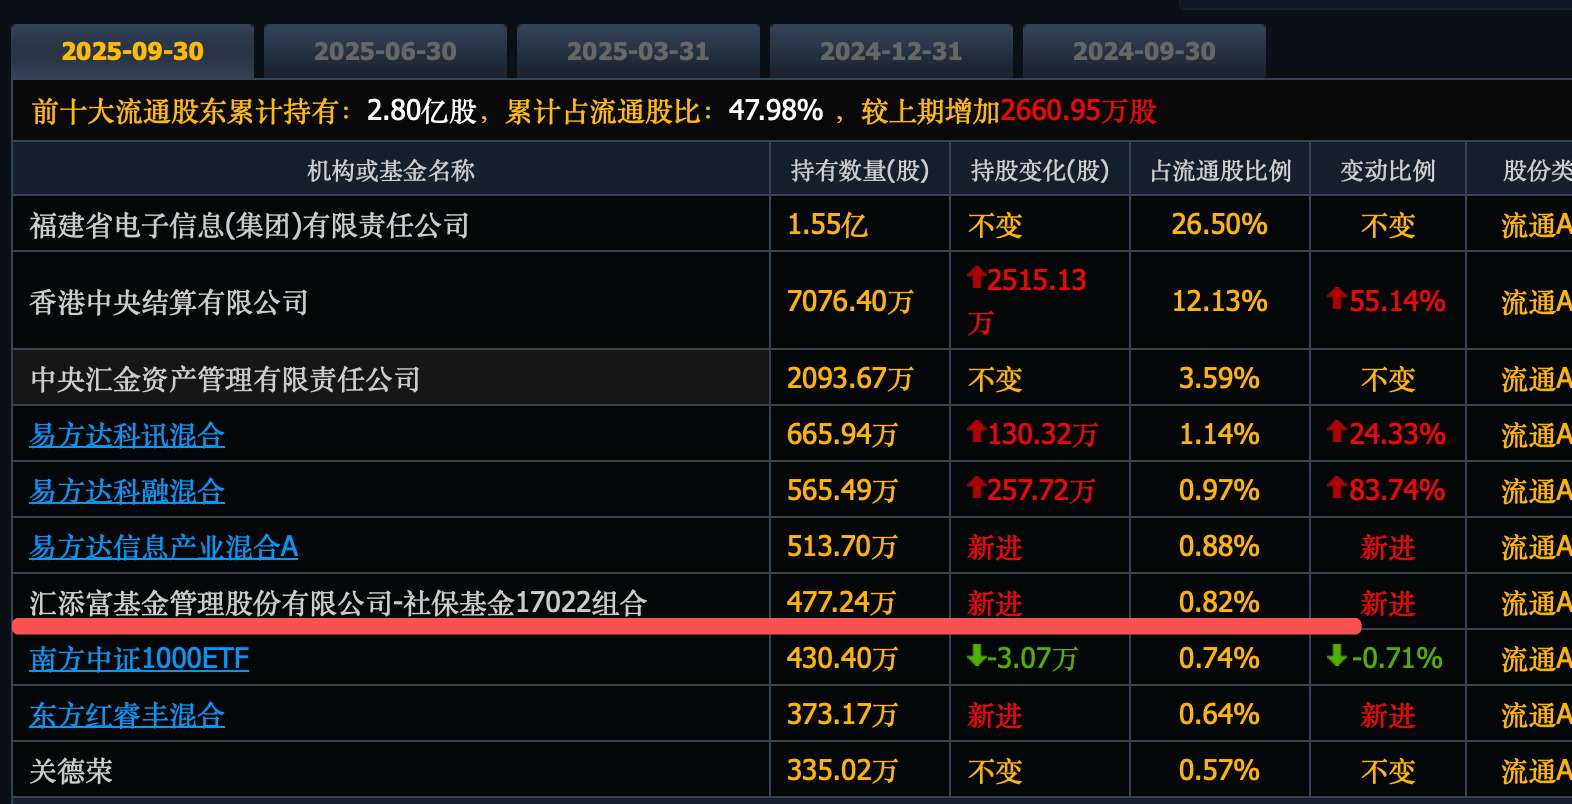Image resolution: width=1572 pixels, height=804 pixels.
Task: Click the 24.33% change ratio value
Action: 1387,434
